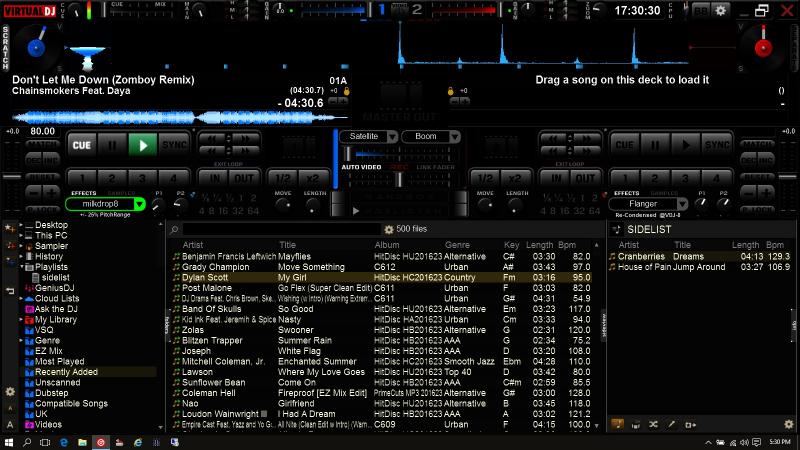Select the sidelist playlist in tree
800x450 pixels.
(56, 278)
